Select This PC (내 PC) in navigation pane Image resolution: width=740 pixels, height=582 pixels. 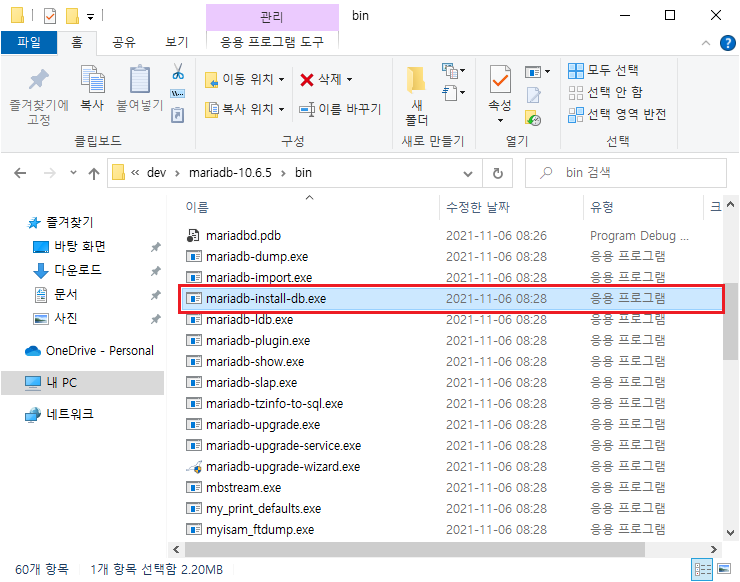(x=83, y=383)
